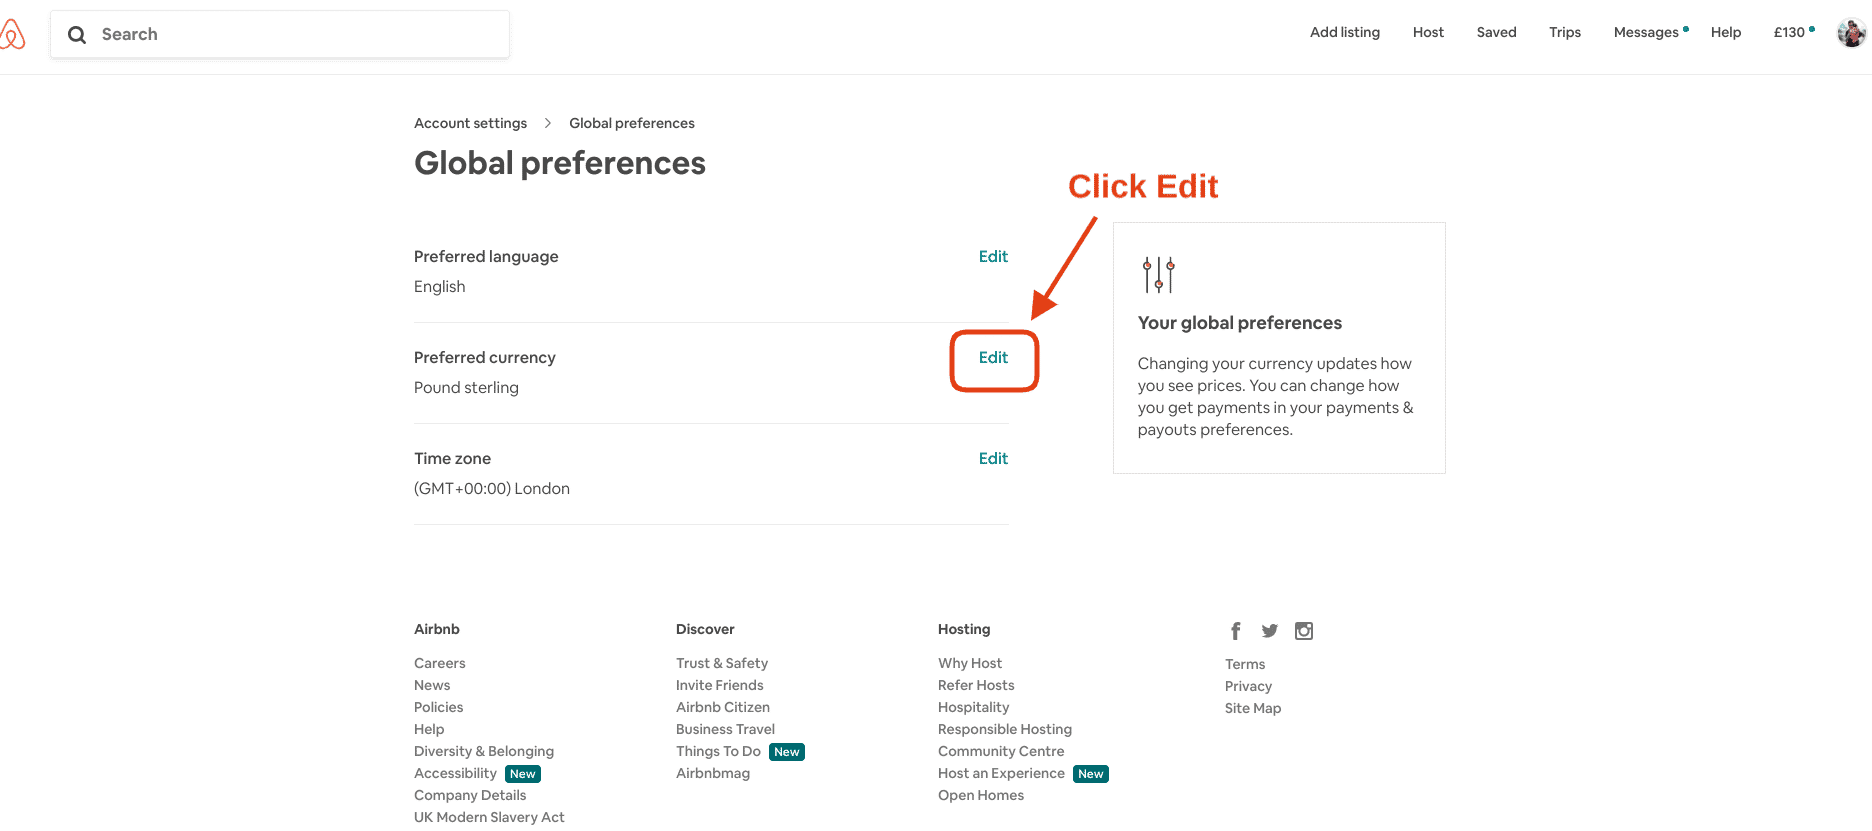Edit the Preferred language setting
Screen dimensions: 1872x831
[x=993, y=256]
